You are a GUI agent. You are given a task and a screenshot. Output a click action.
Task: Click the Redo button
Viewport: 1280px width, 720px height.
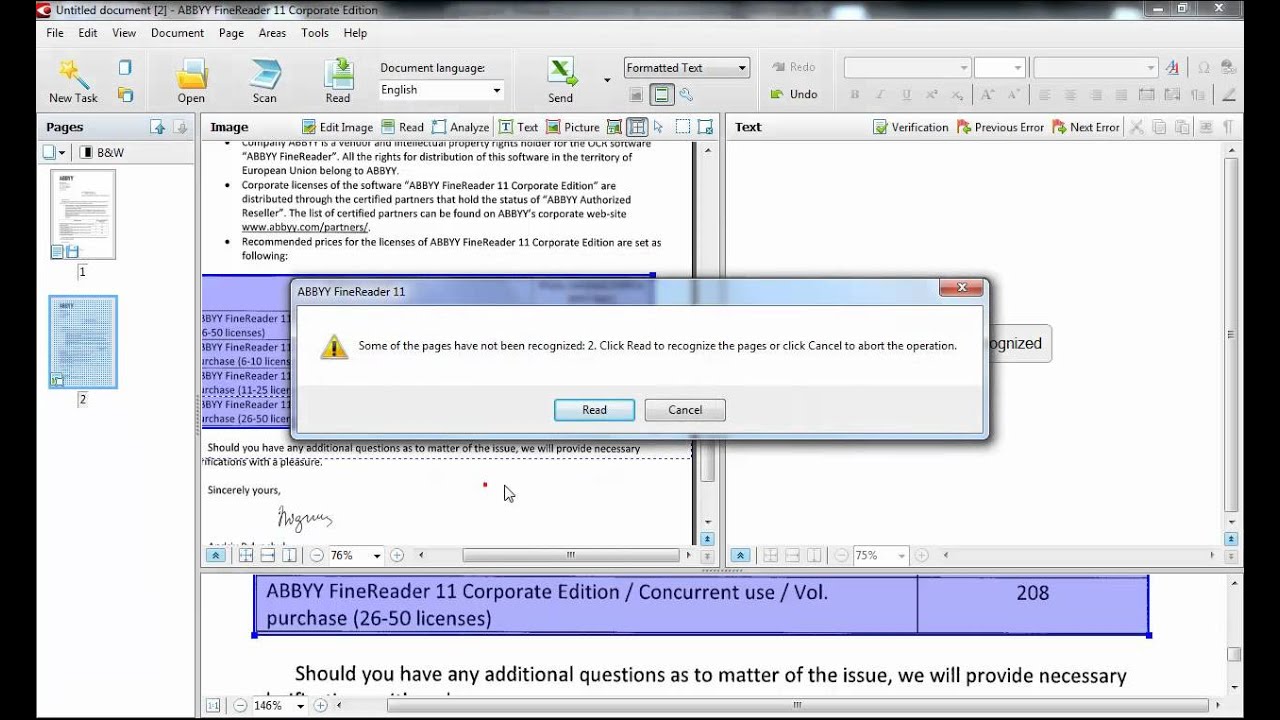click(794, 67)
